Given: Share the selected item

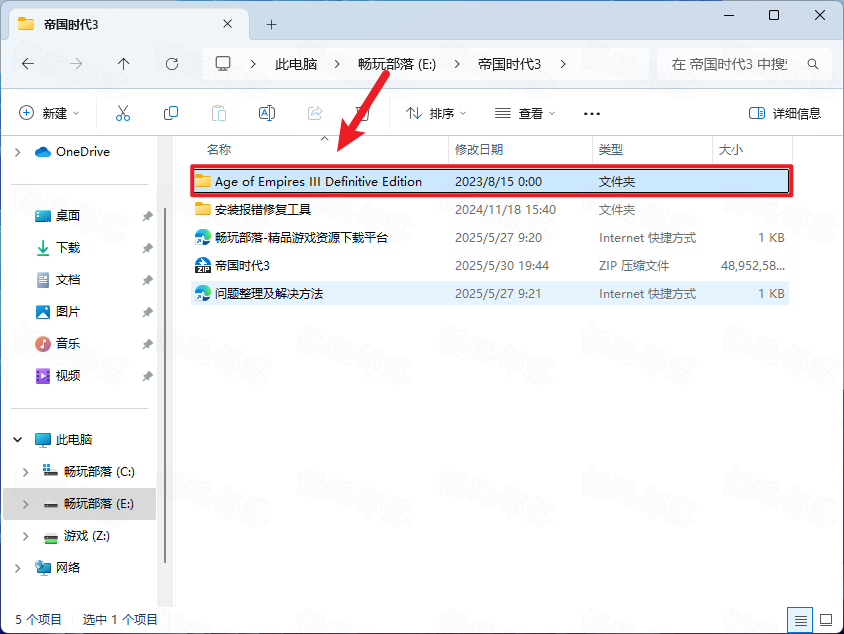Looking at the screenshot, I should 315,113.
